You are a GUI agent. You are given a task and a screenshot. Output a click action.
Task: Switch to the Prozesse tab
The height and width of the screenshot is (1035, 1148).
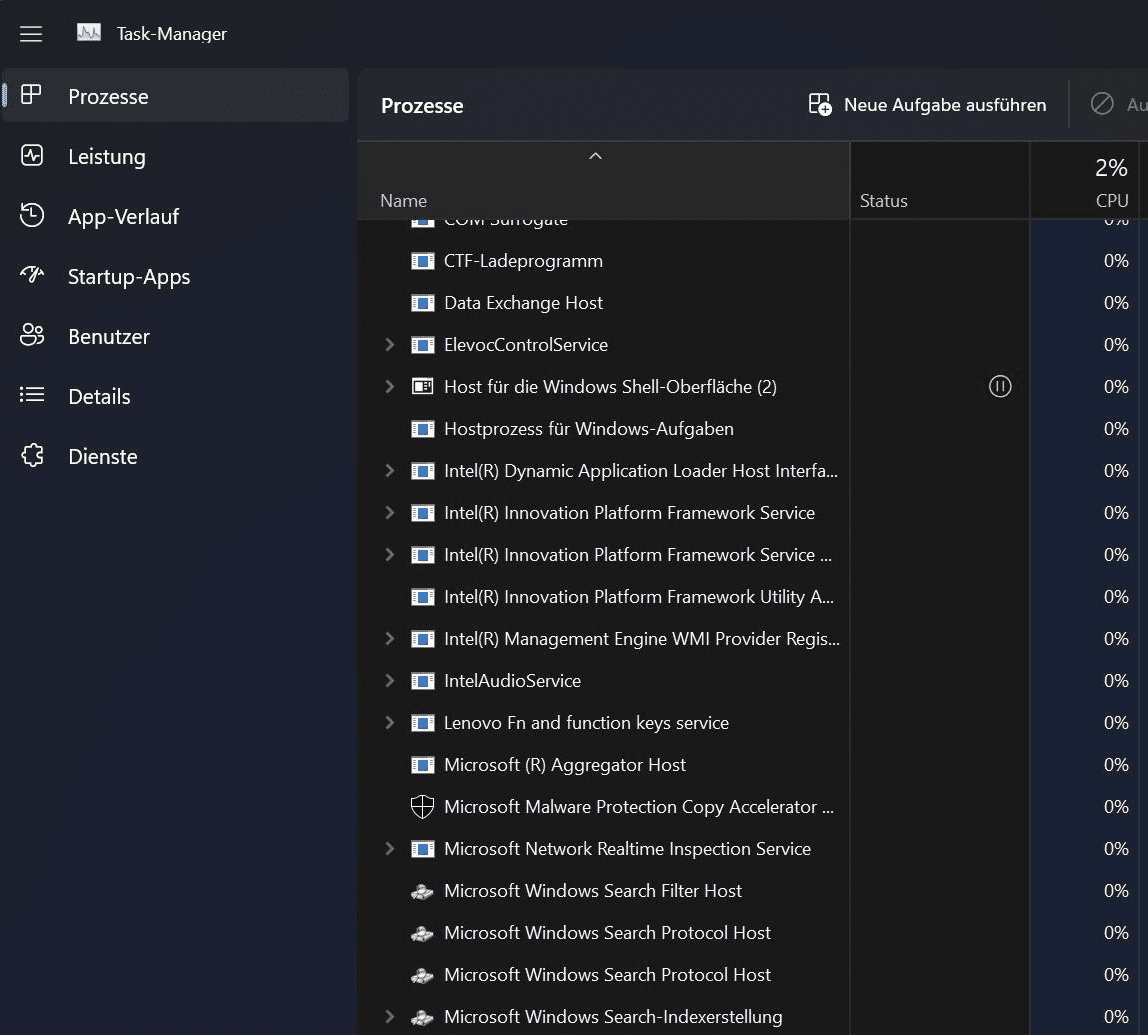click(108, 97)
